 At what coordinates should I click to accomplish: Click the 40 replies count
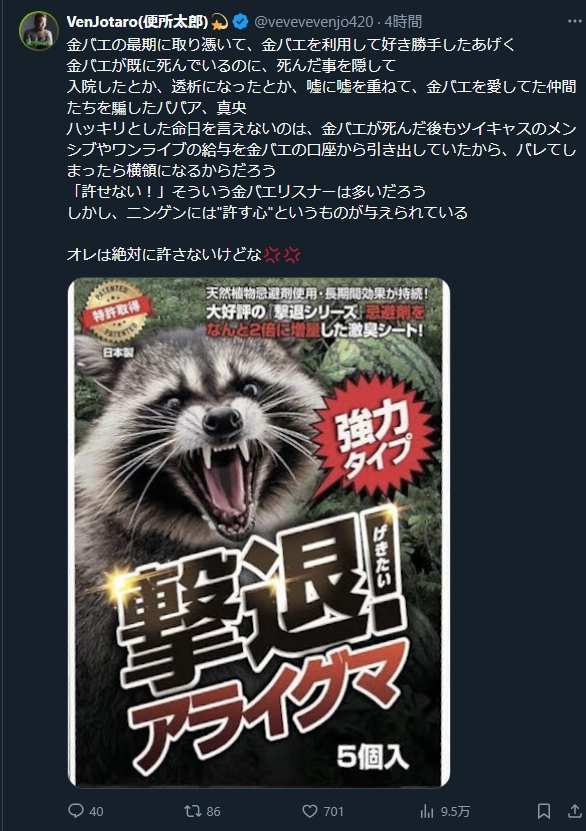click(x=96, y=811)
